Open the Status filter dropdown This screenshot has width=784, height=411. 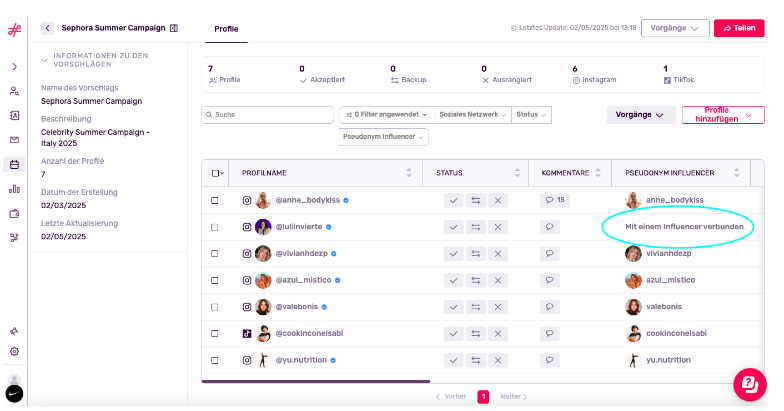click(x=532, y=114)
